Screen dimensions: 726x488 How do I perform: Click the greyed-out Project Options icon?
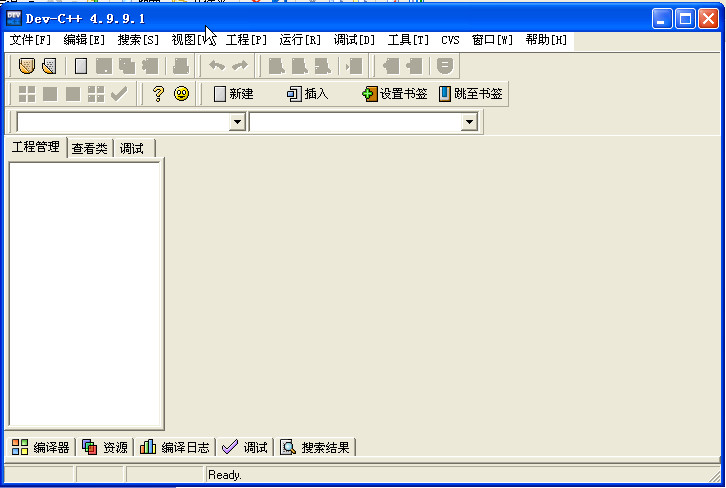(x=444, y=66)
